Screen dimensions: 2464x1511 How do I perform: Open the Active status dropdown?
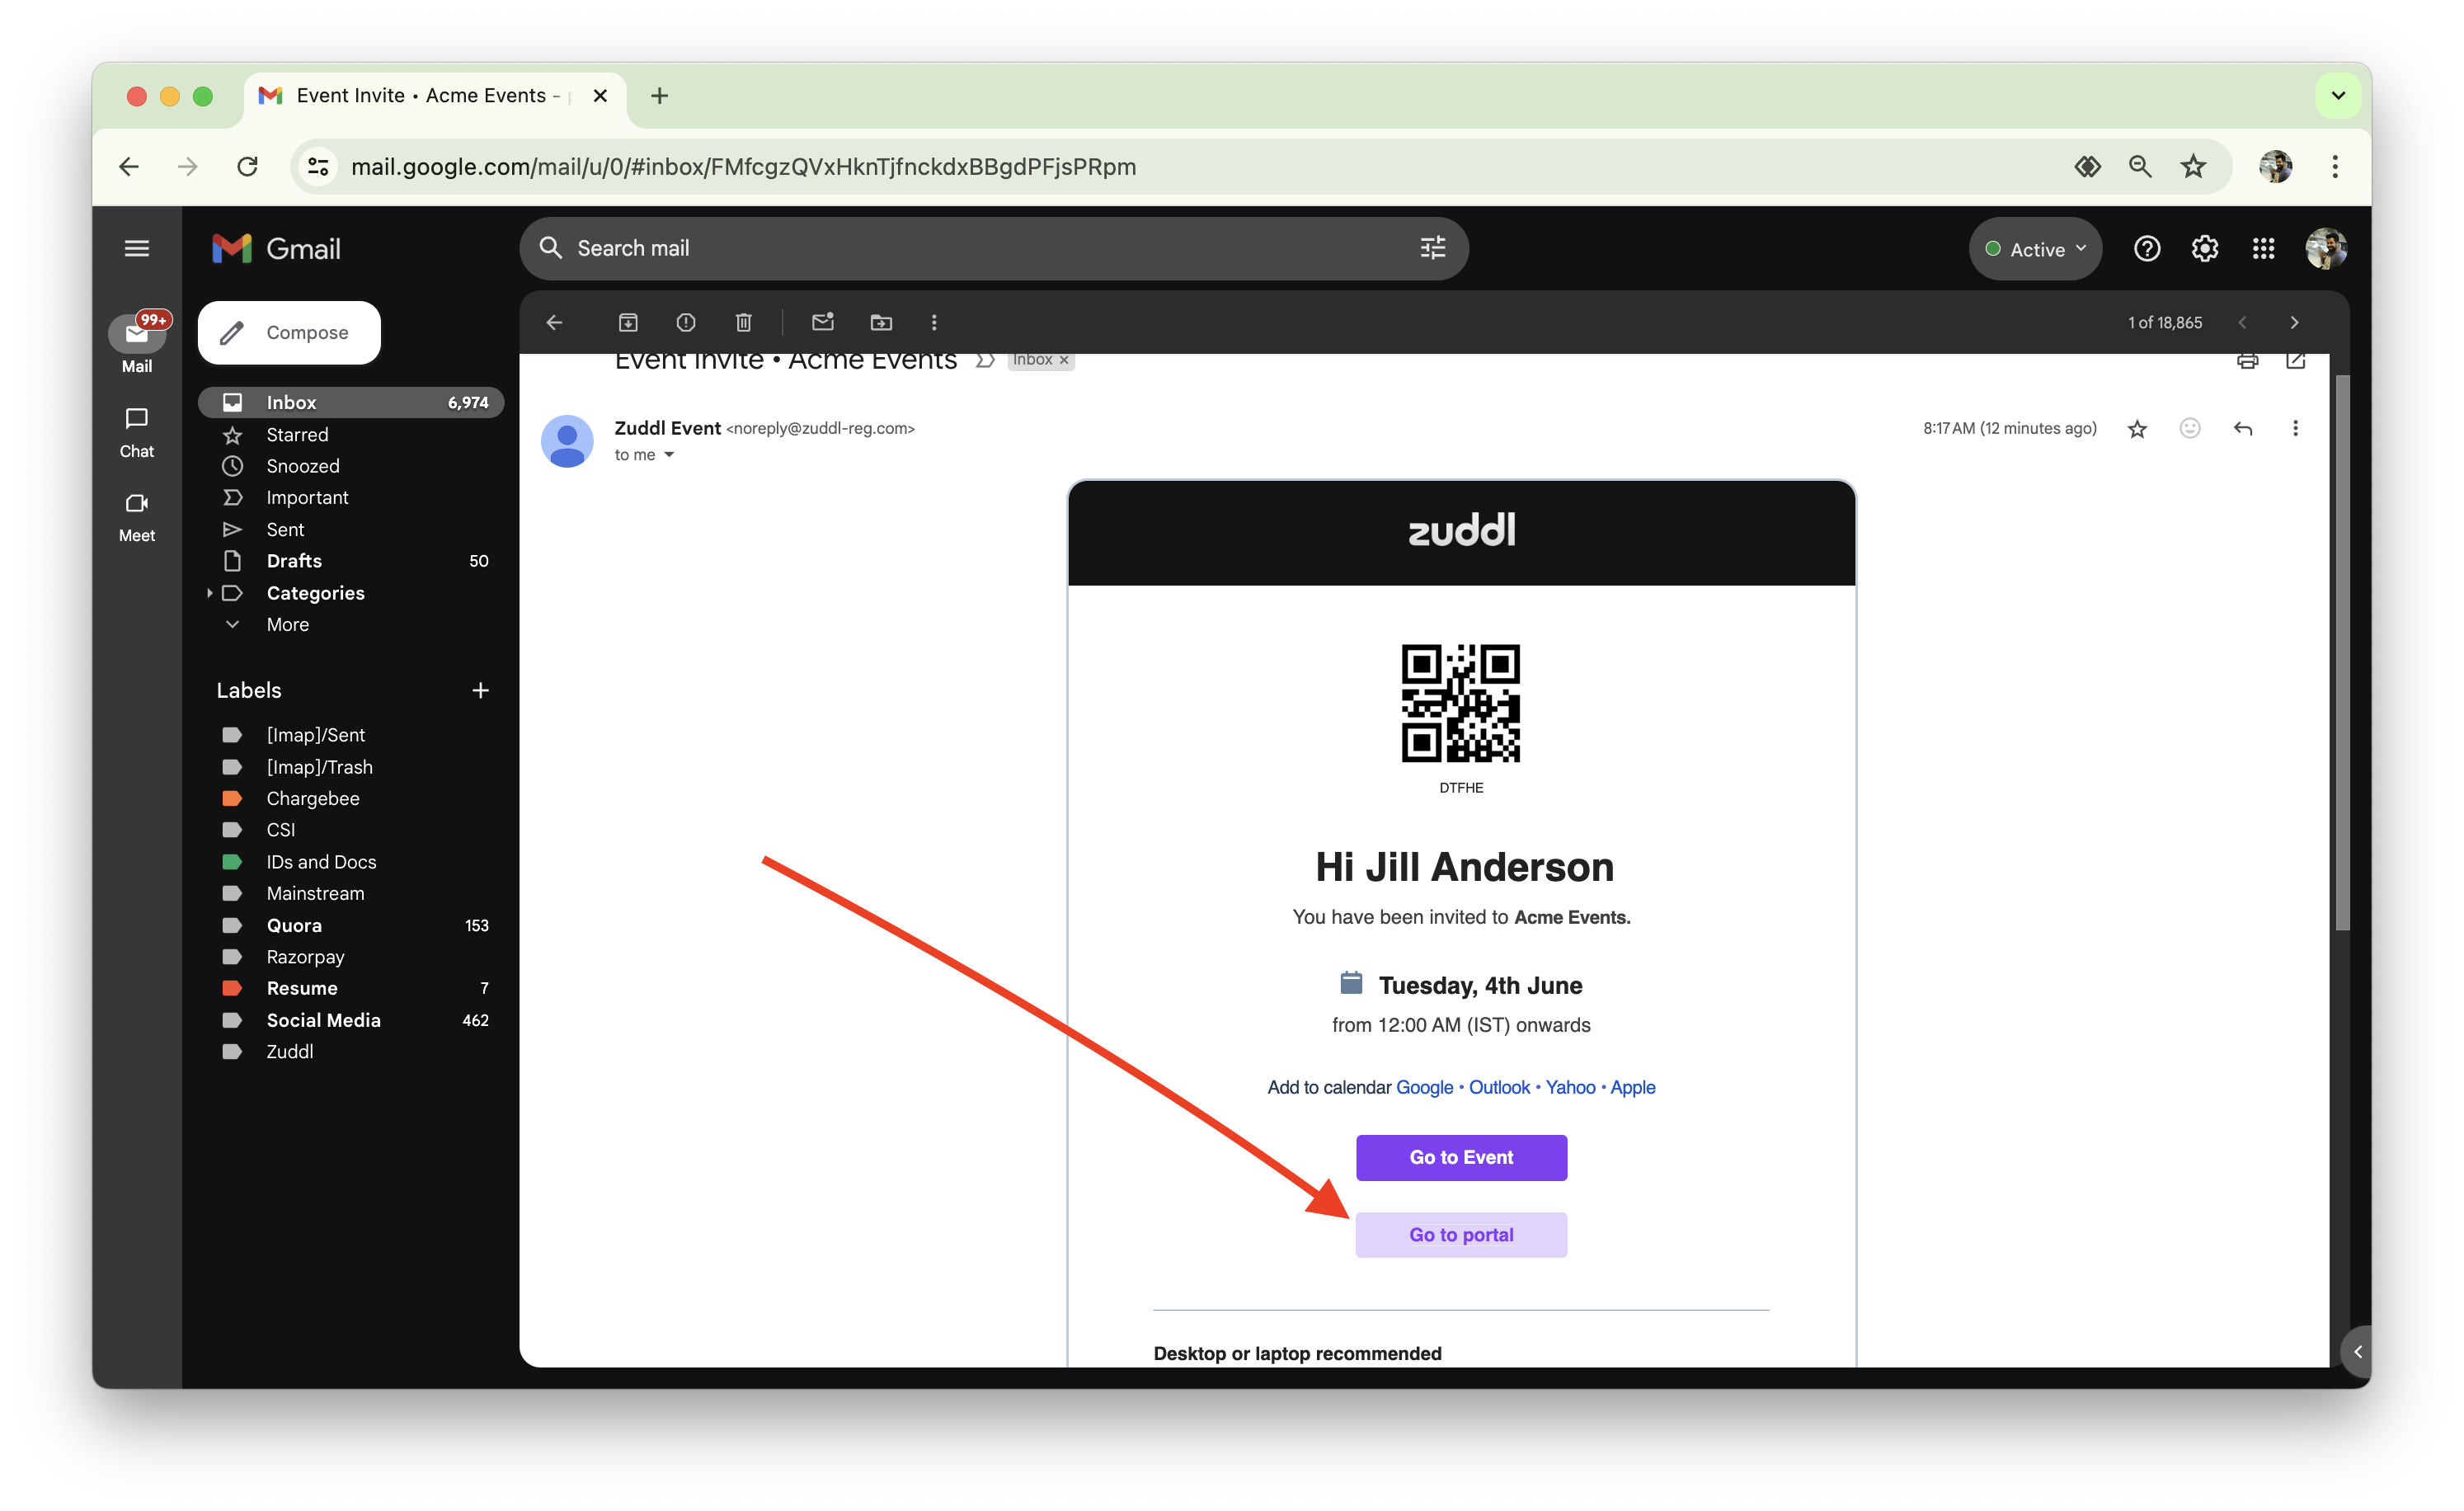point(2035,249)
